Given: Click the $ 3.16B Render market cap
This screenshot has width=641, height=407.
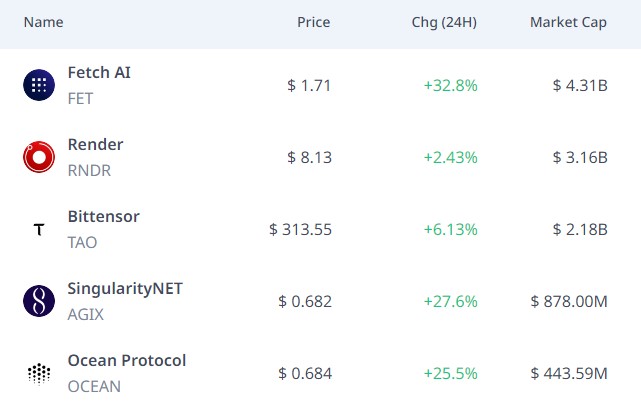Looking at the screenshot, I should [580, 157].
